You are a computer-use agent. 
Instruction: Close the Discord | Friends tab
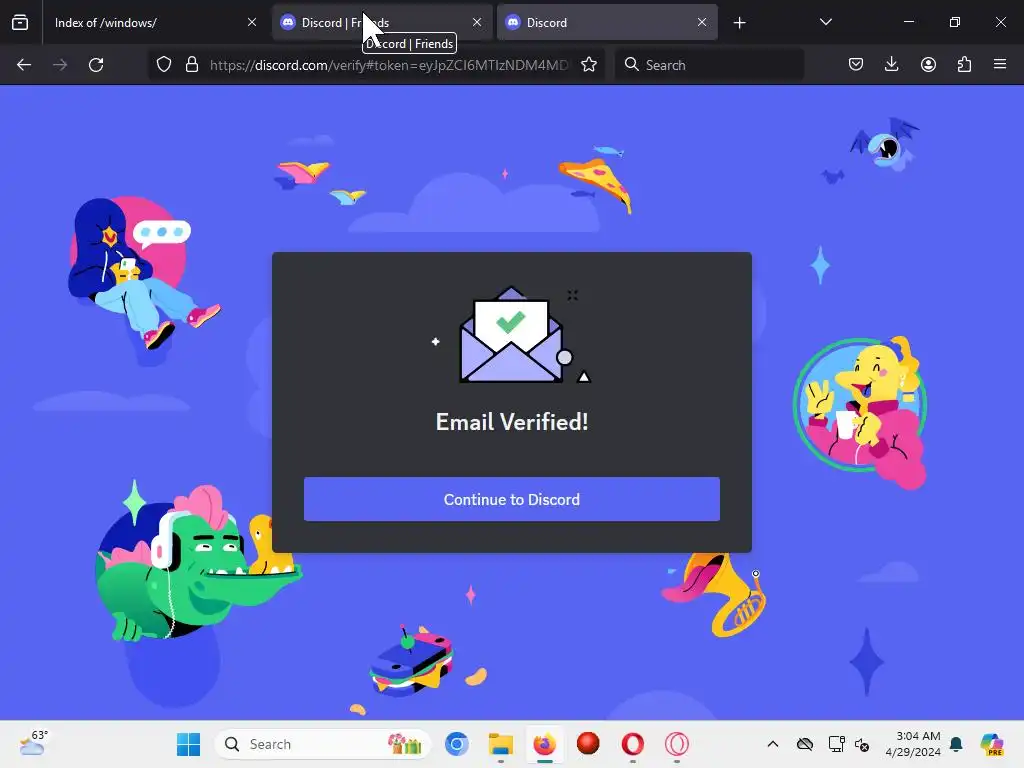tap(477, 22)
